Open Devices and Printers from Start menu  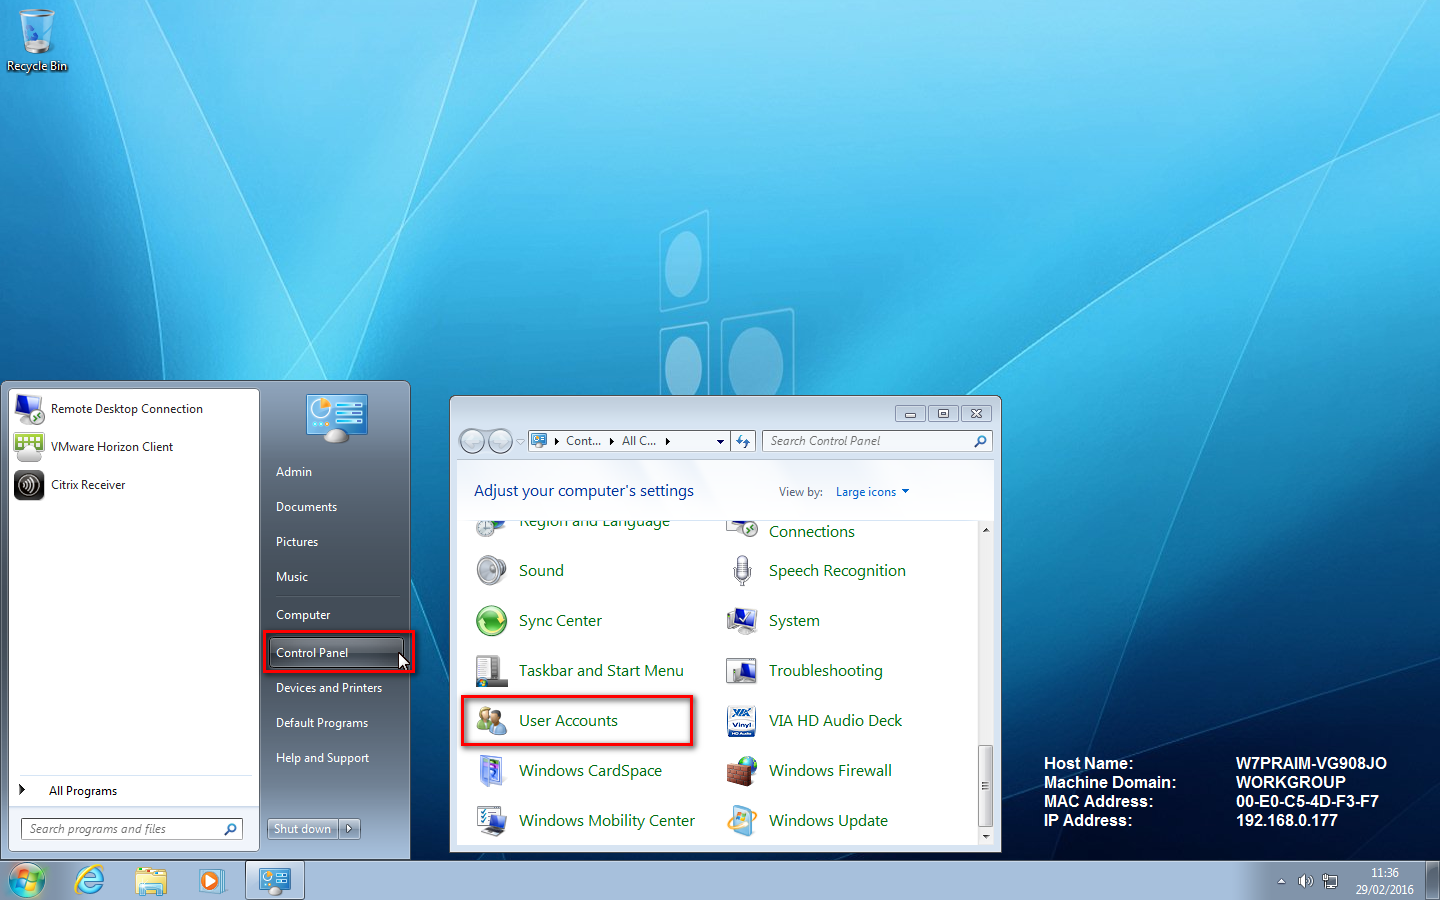coord(329,688)
